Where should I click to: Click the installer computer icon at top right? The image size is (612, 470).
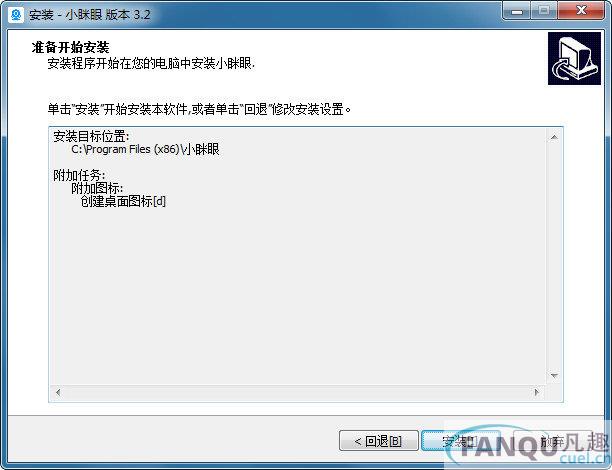pos(574,59)
